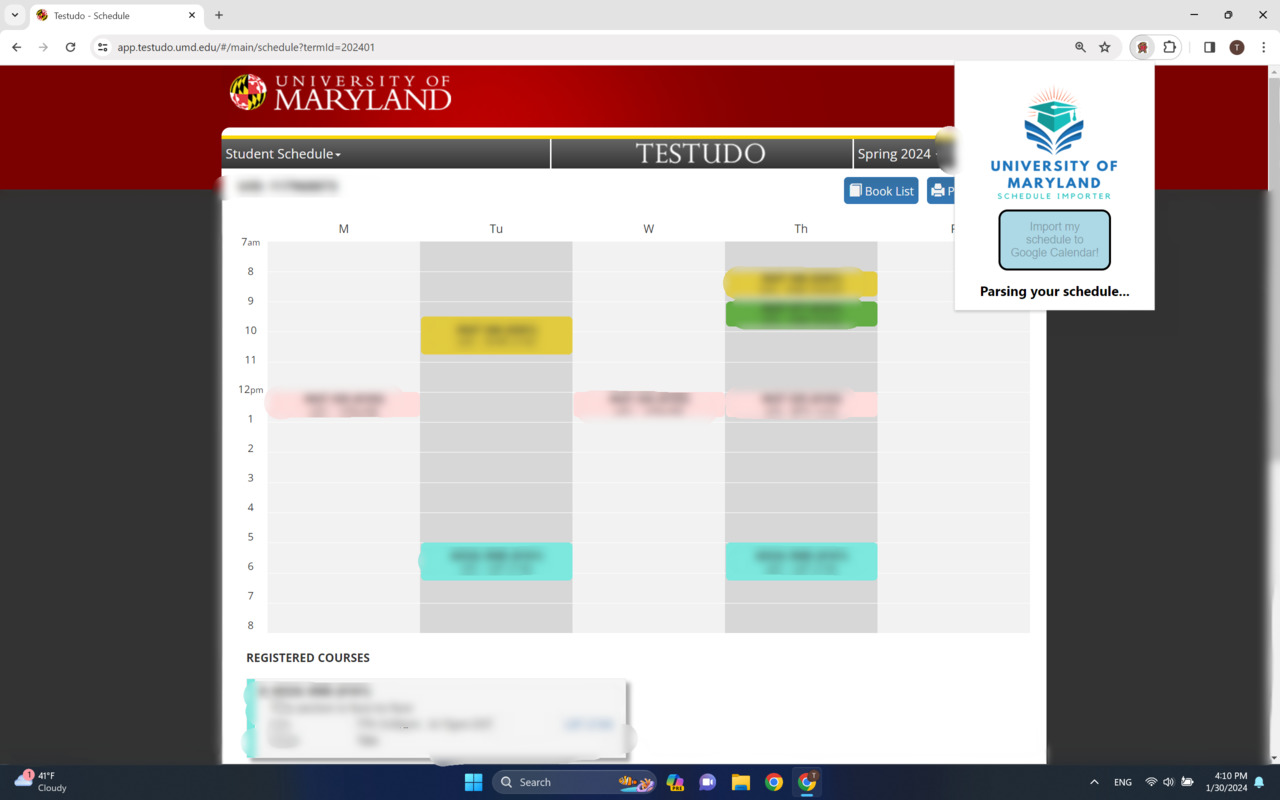Image resolution: width=1280 pixels, height=800 pixels.
Task: Open a new browser tab
Action: (218, 15)
